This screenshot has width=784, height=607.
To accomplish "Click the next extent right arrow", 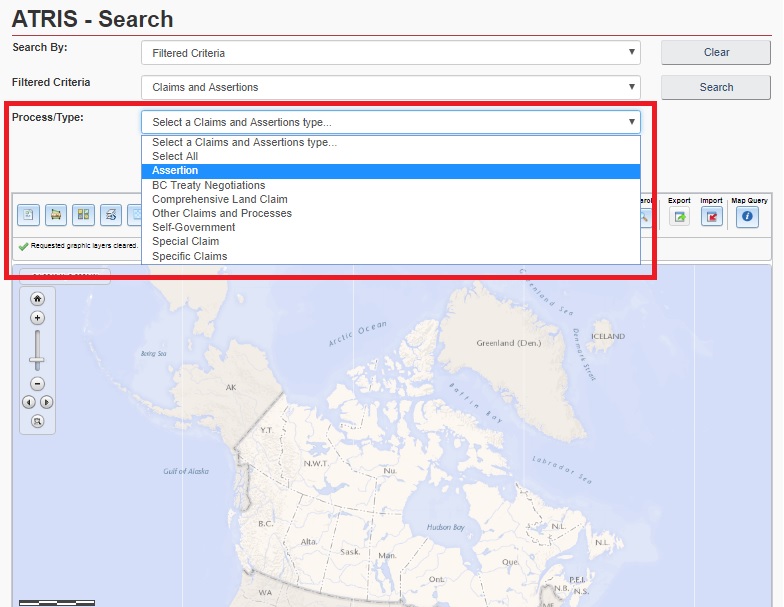I will [x=46, y=402].
